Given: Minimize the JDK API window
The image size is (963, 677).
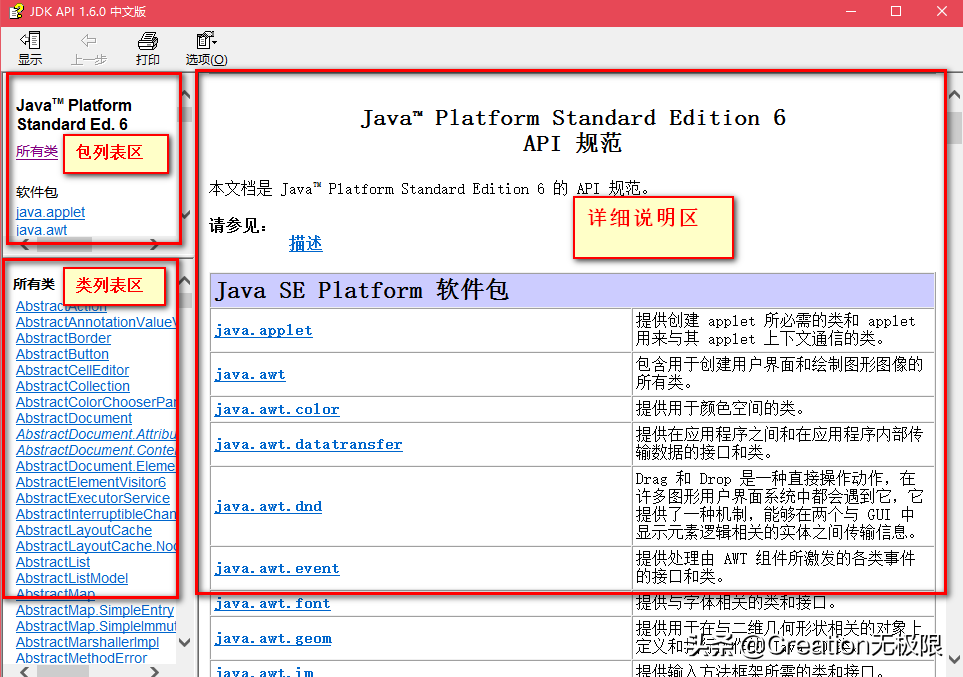Looking at the screenshot, I should point(851,11).
